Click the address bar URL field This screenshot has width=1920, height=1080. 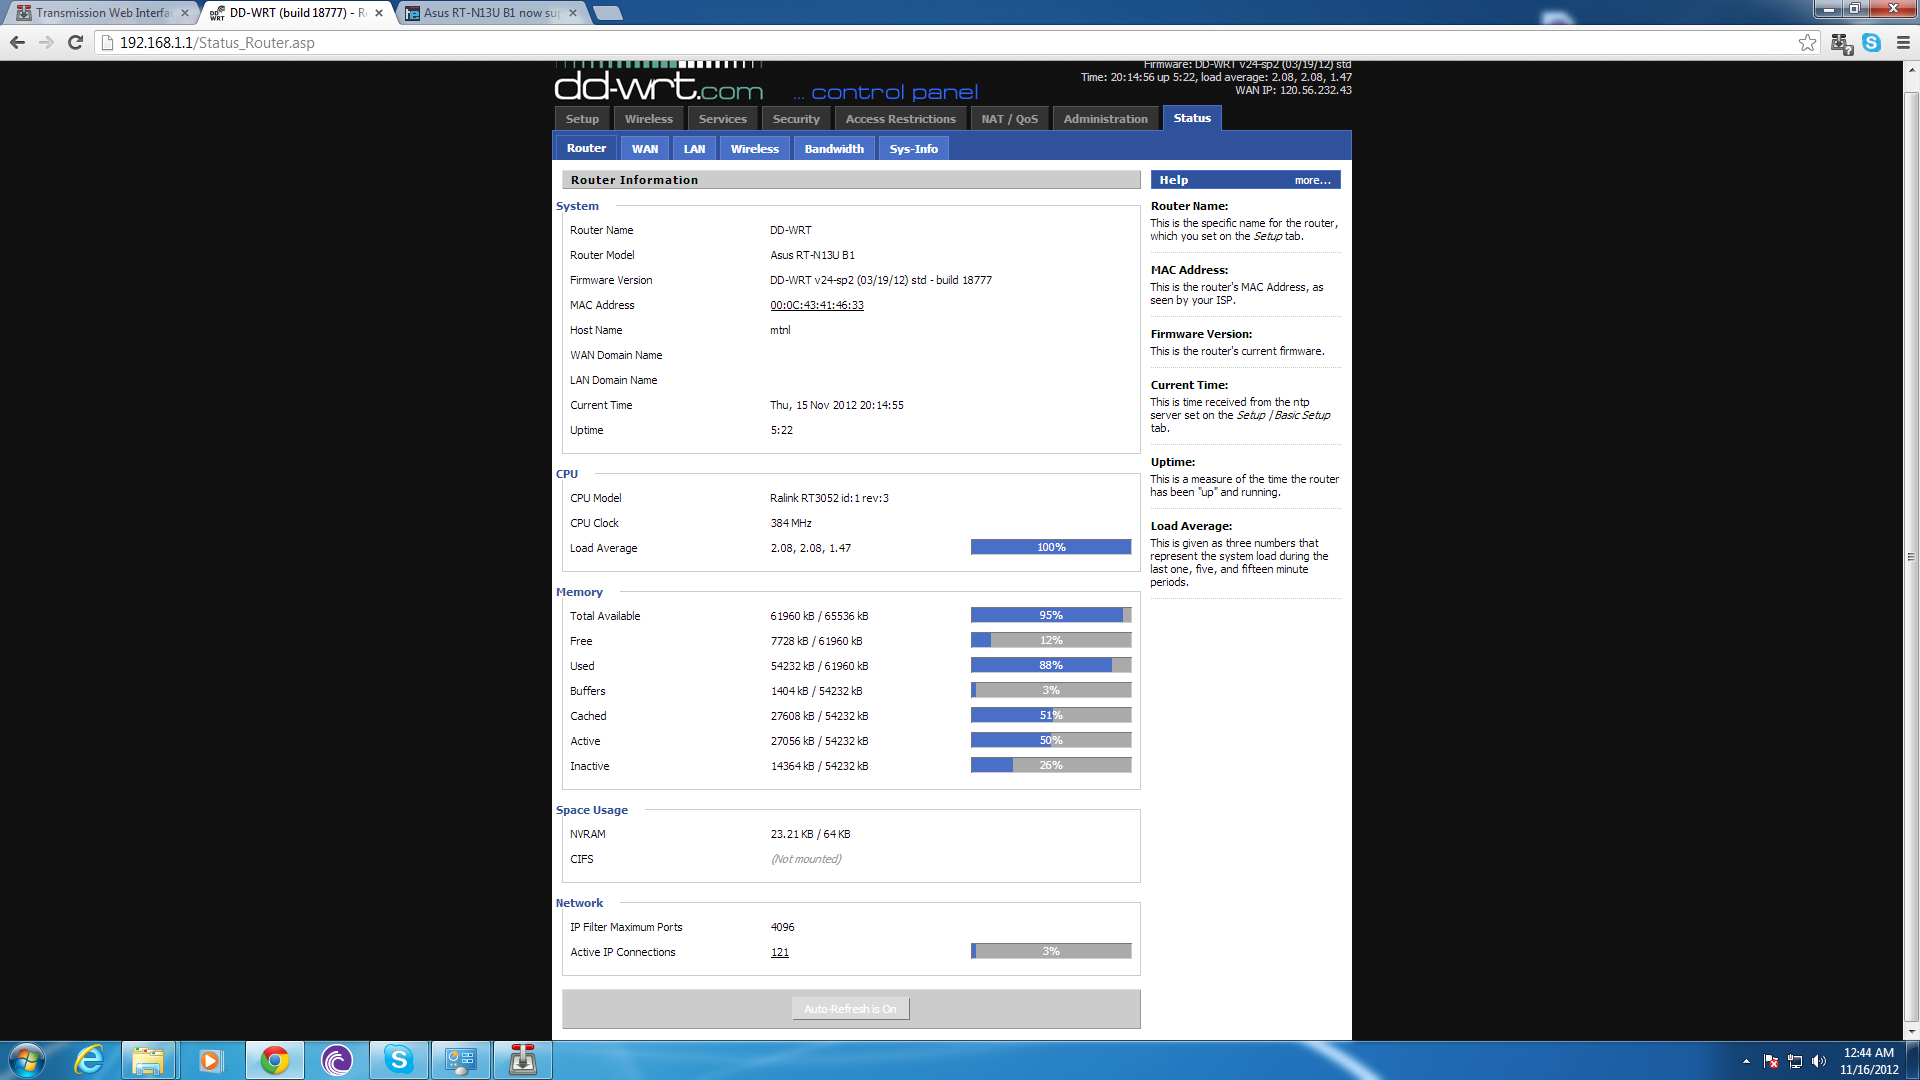pos(950,43)
